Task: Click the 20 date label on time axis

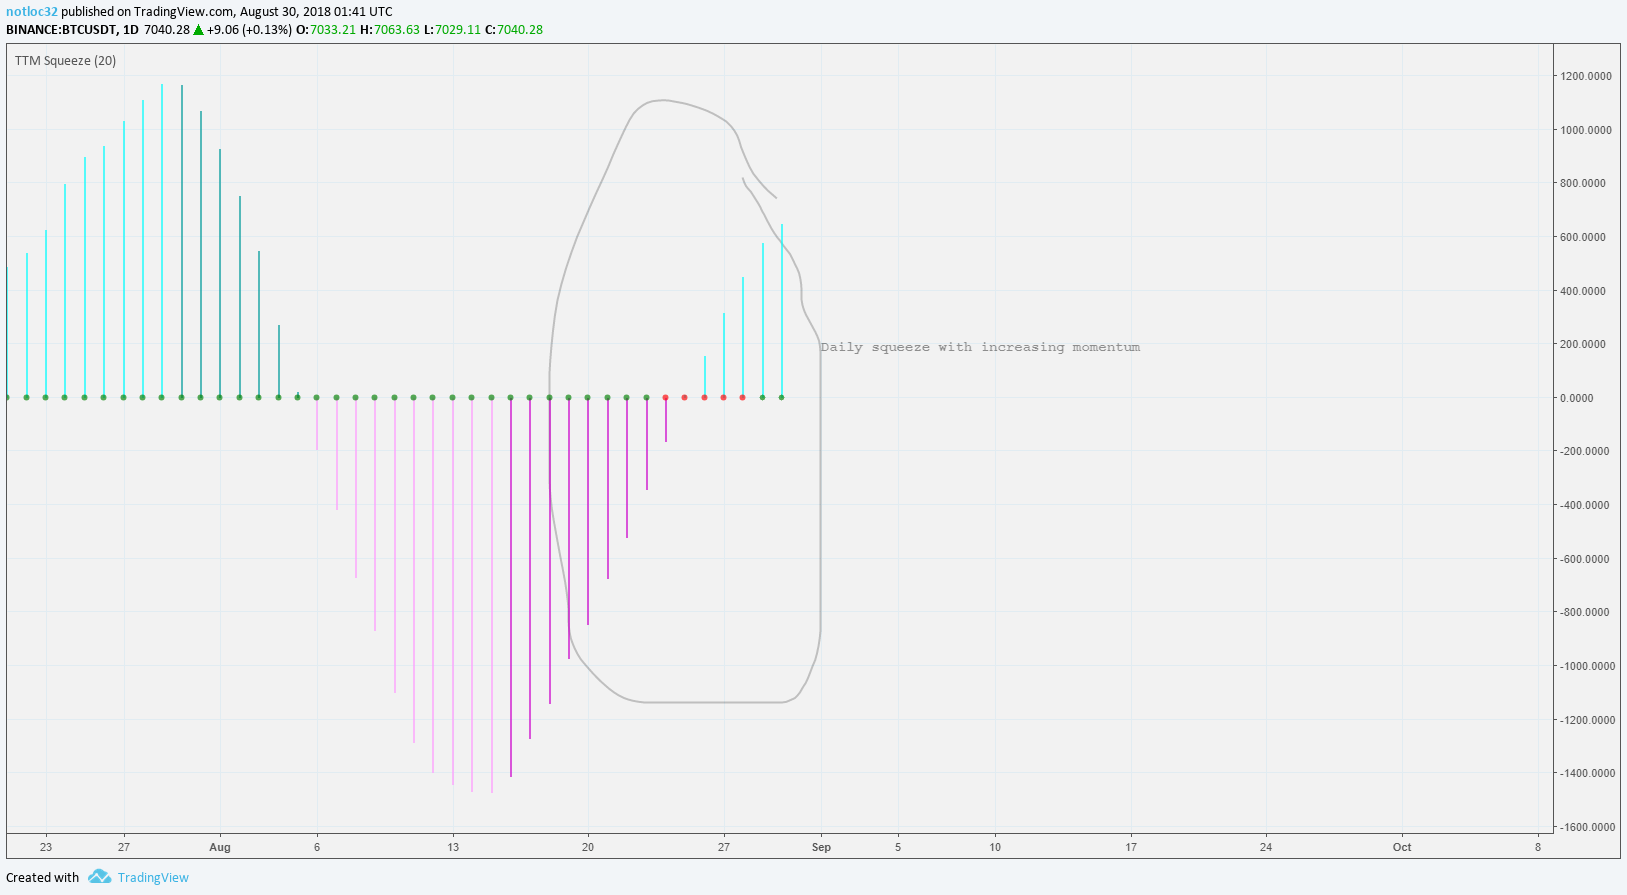Action: tap(588, 847)
